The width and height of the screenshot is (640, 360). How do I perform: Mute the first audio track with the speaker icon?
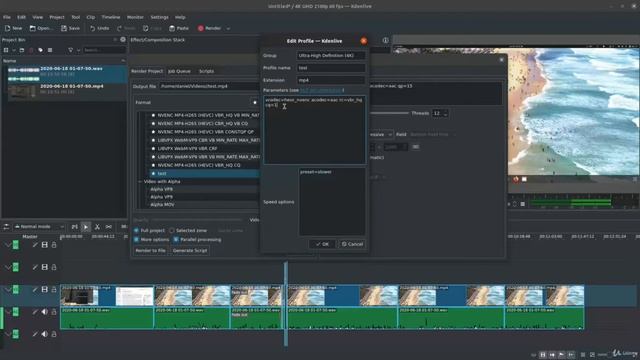coord(44,312)
